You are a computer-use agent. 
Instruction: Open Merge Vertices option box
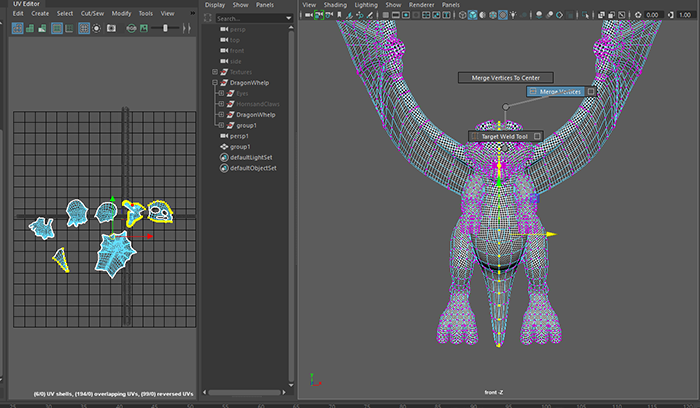click(x=591, y=91)
